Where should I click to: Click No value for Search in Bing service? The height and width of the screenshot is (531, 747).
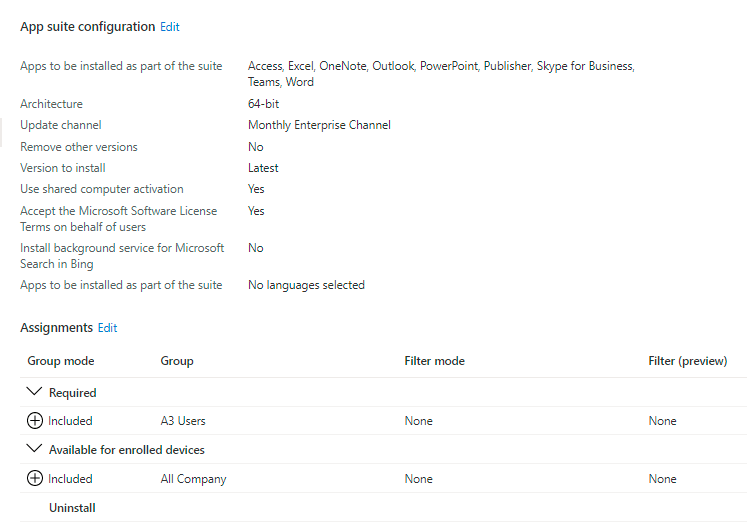pos(256,248)
